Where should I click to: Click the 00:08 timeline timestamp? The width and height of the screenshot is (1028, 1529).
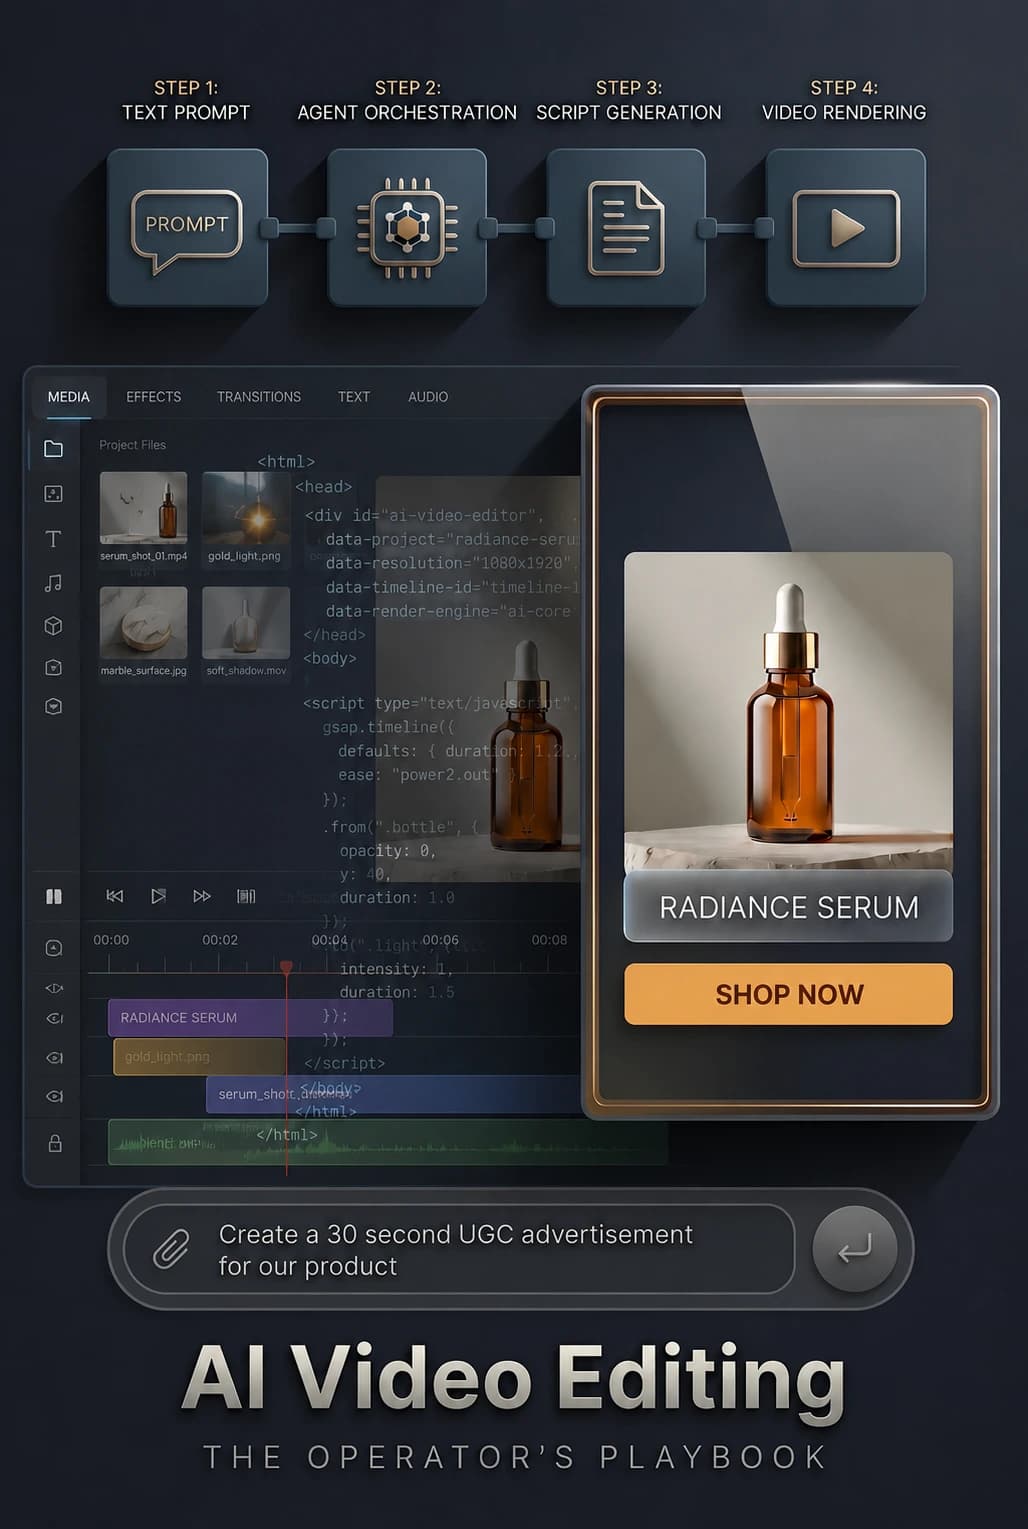point(549,940)
